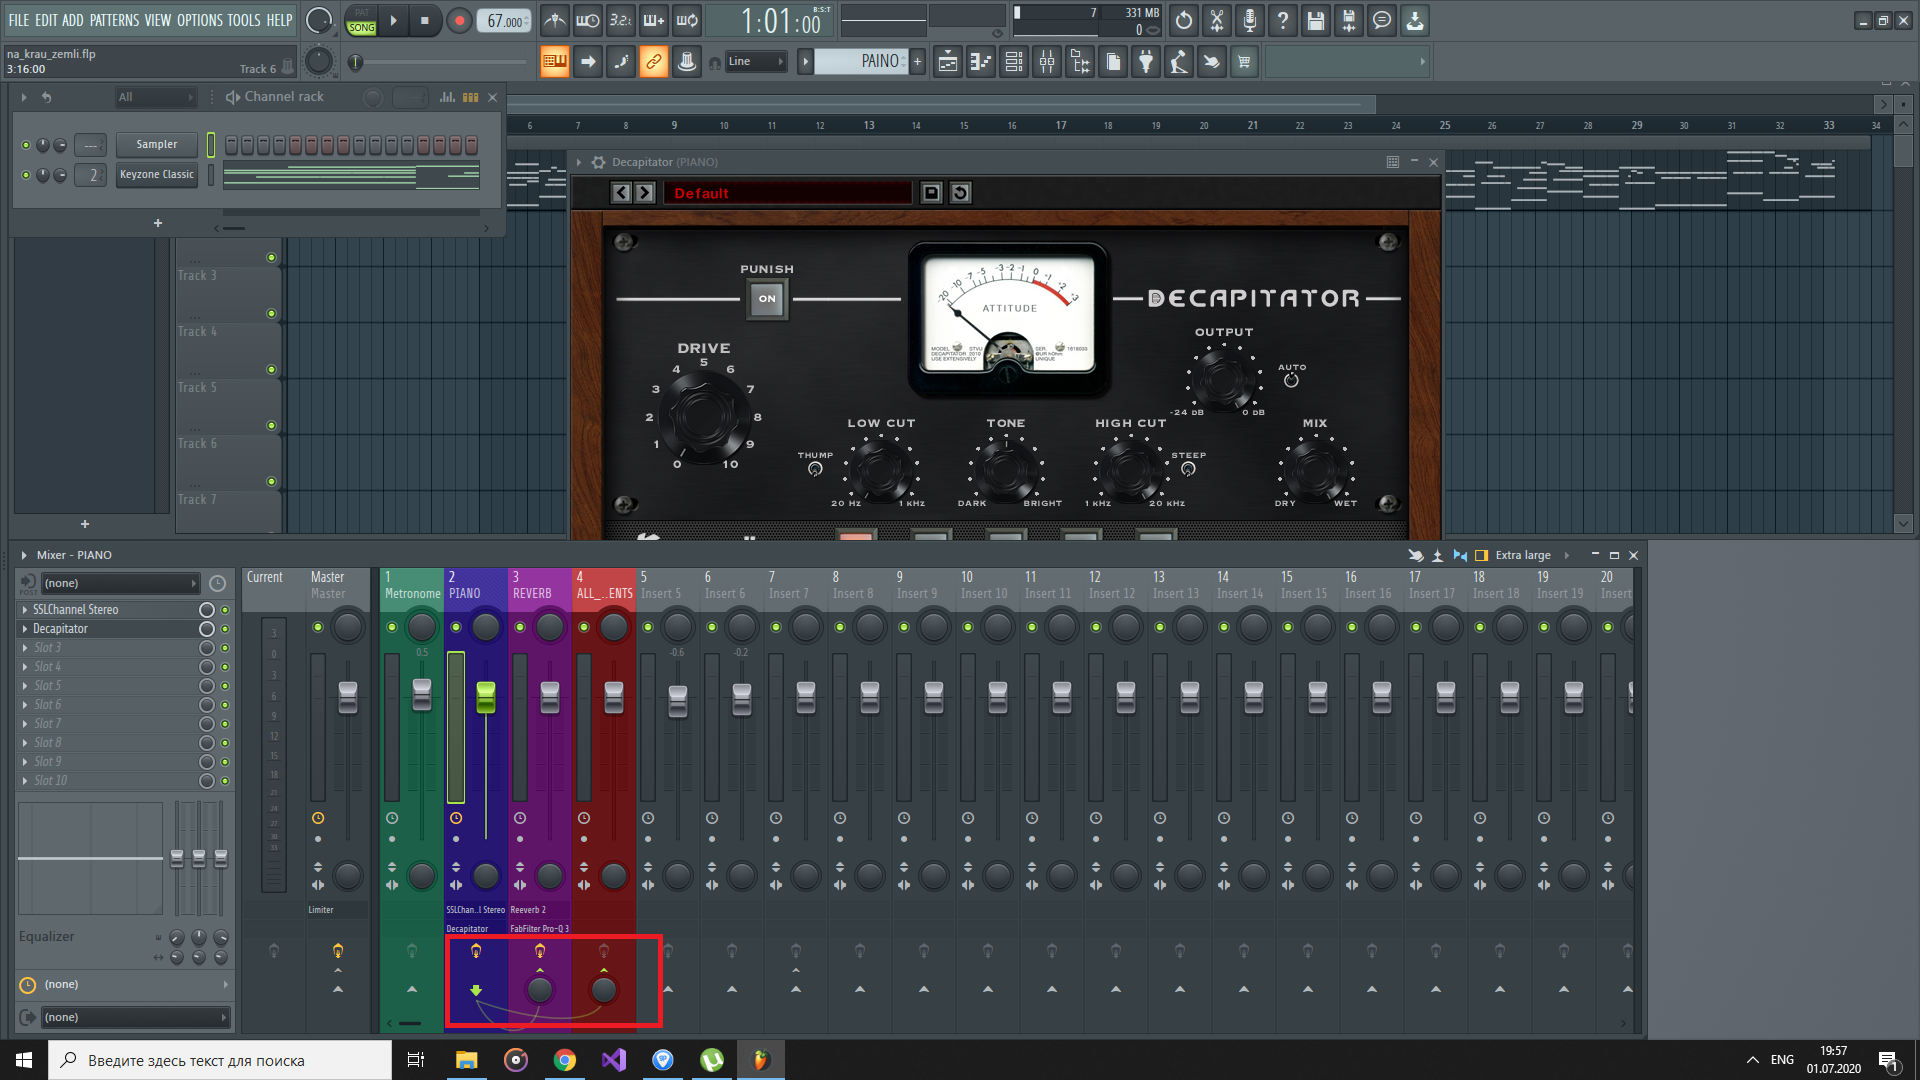Mute the PIANO mixer track LED
The image size is (1920, 1080).
point(456,627)
